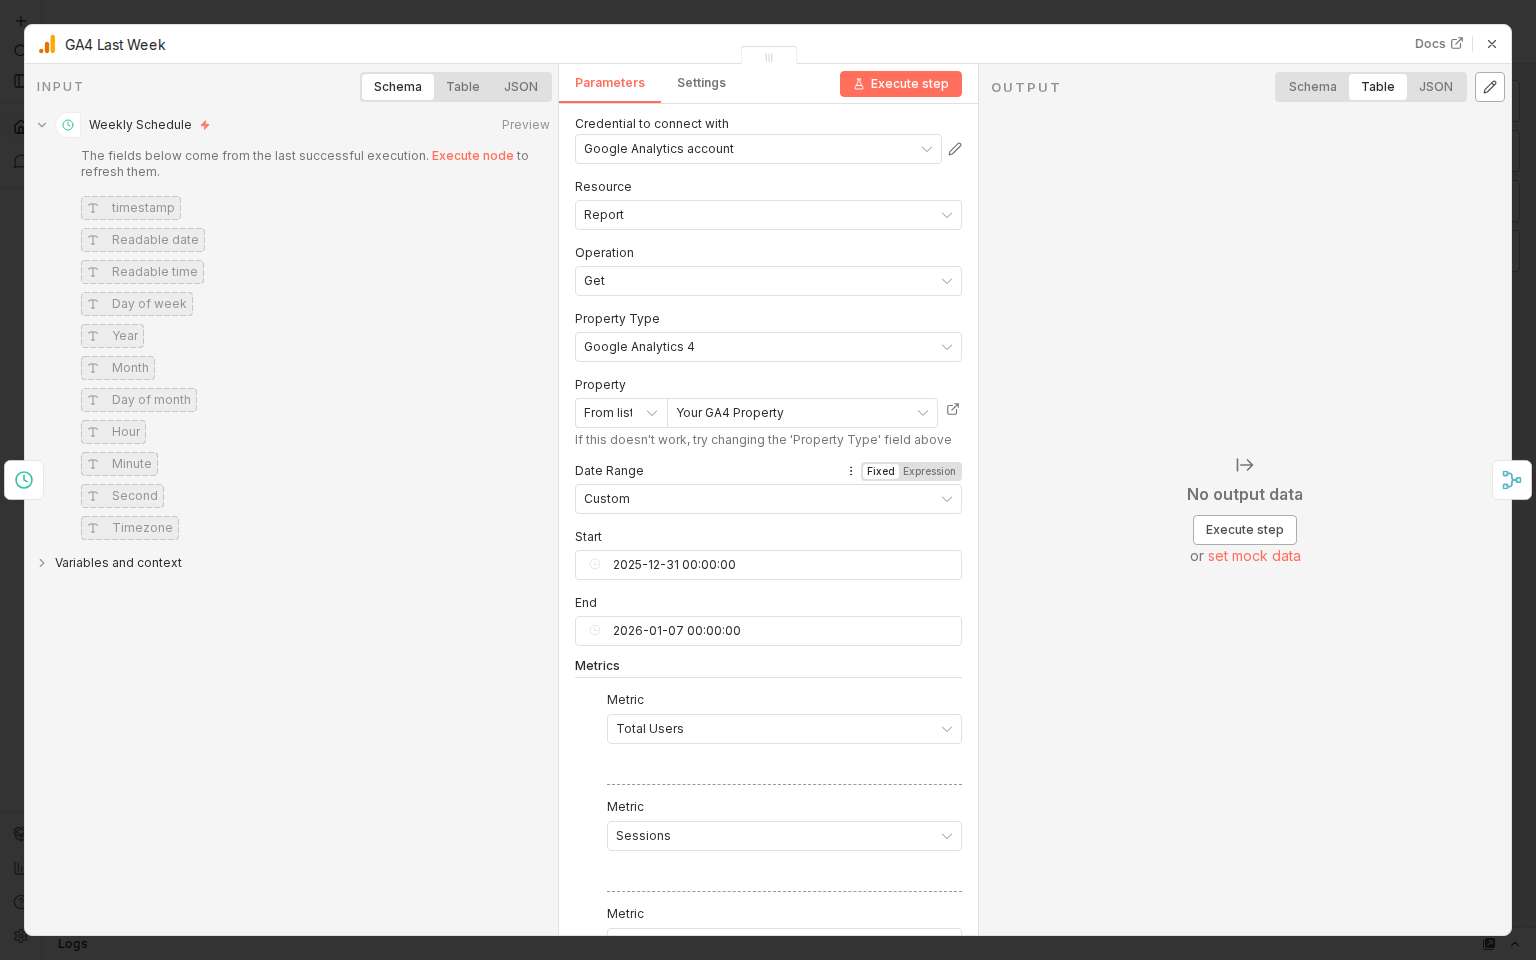Switch input view to JSON
The width and height of the screenshot is (1536, 960).
520,87
